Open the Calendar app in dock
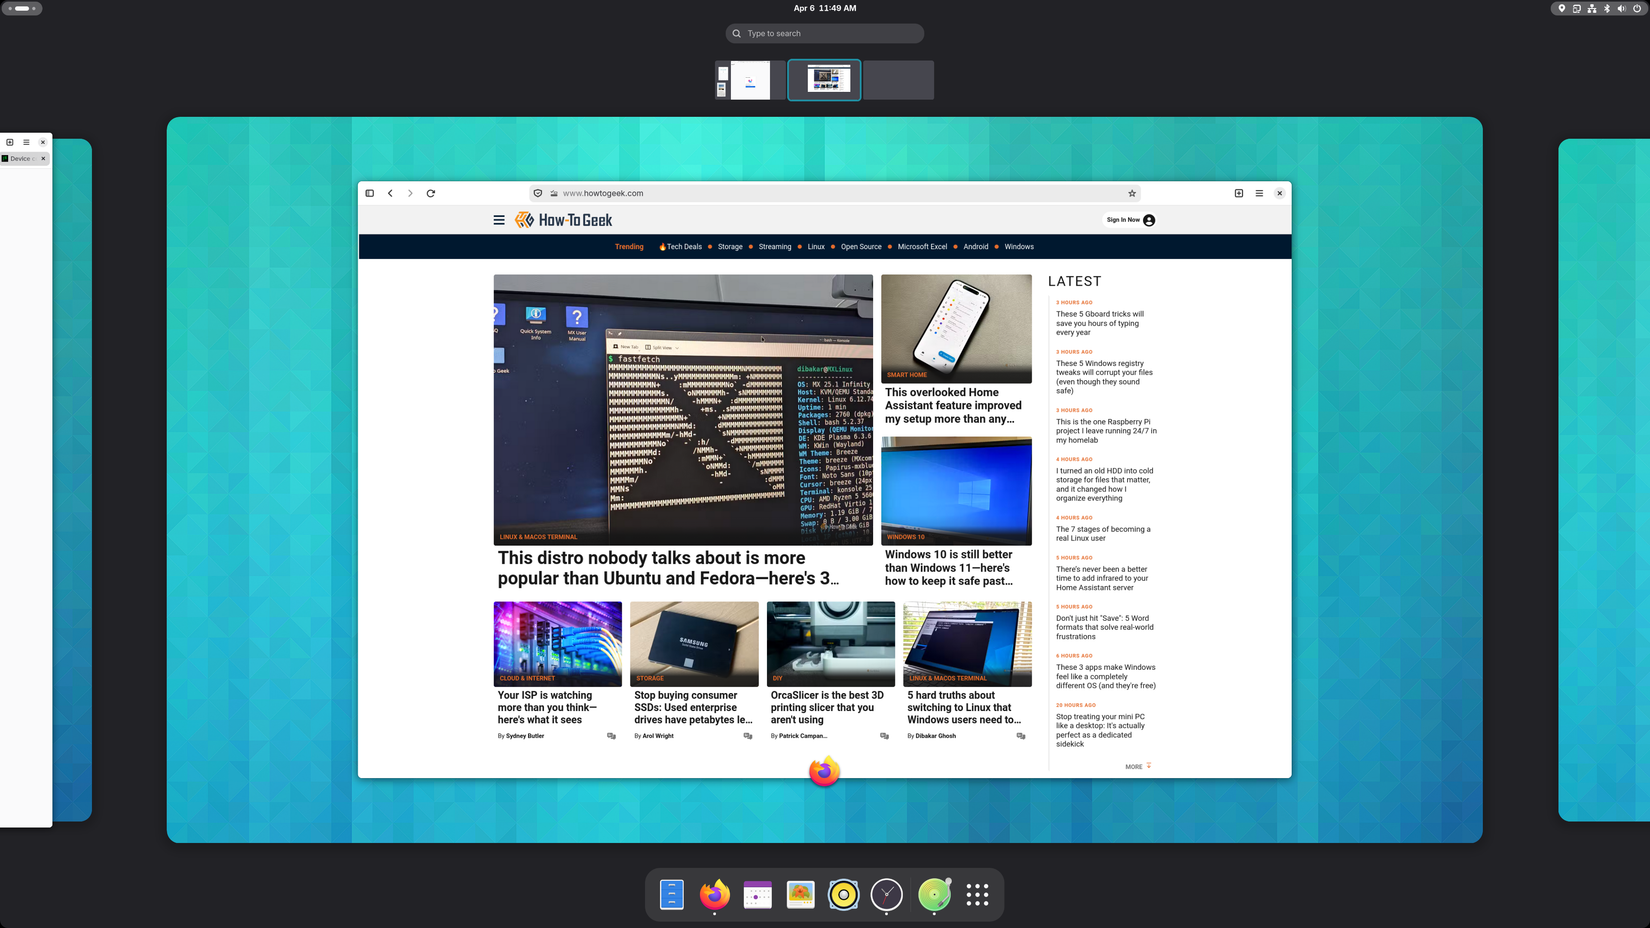 [x=758, y=894]
